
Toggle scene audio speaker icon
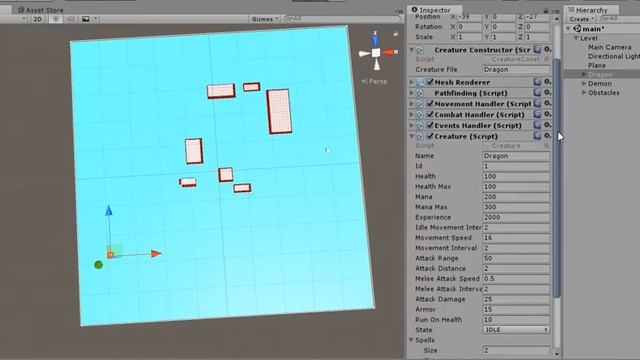70,19
